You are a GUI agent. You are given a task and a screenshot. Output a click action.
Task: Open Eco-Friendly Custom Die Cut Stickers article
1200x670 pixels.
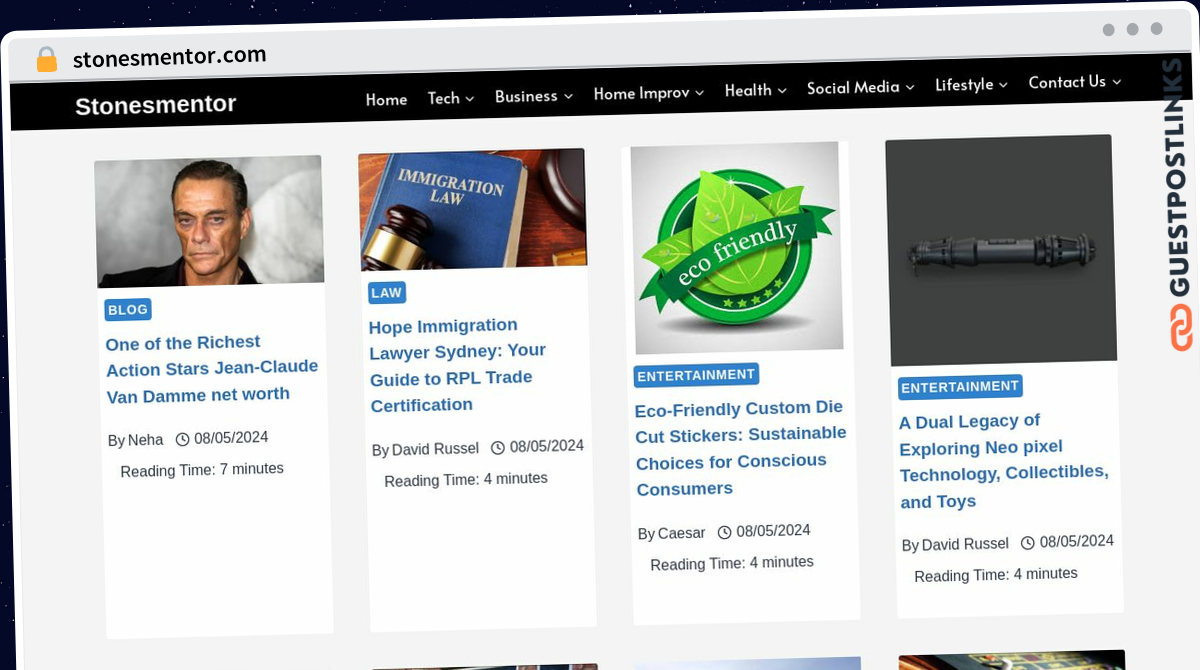tap(741, 448)
